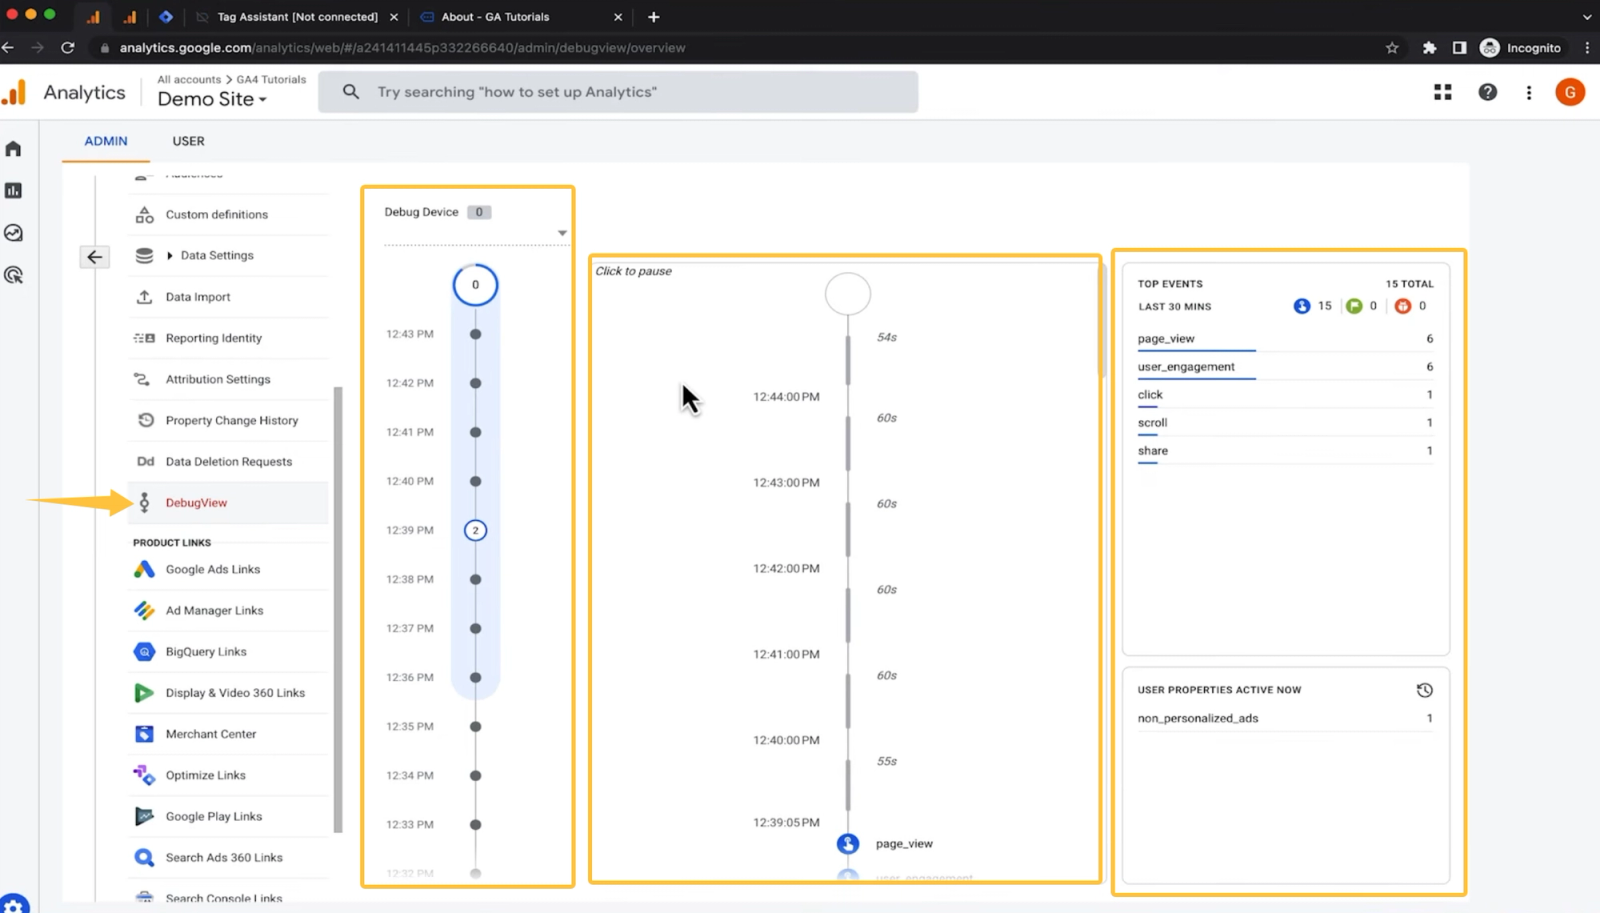Open the Help question mark icon
The width and height of the screenshot is (1600, 913).
click(x=1487, y=92)
